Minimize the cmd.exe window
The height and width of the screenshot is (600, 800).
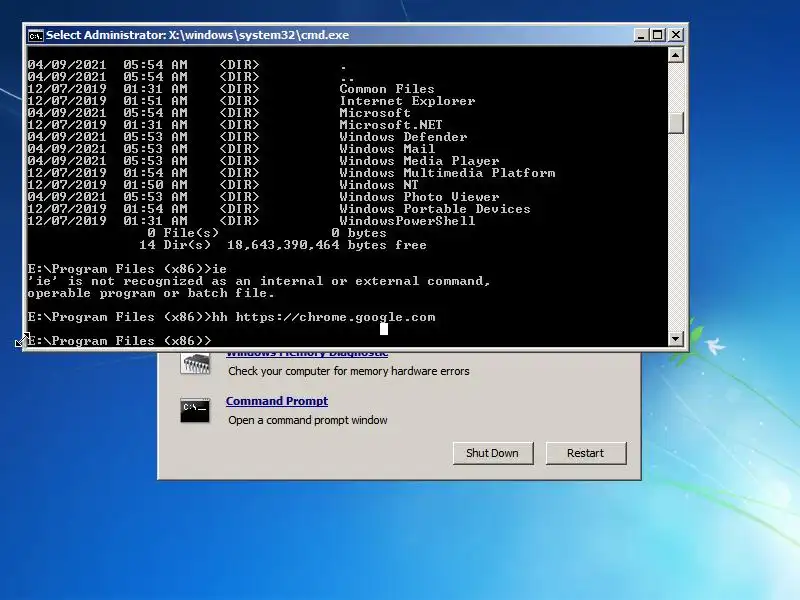click(641, 35)
